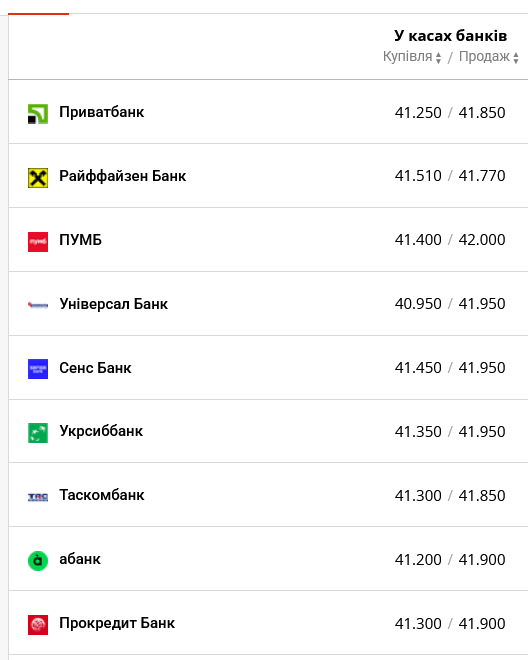This screenshot has height=660, width=528.
Task: Open the Приватбанк bank name link
Action: click(x=101, y=112)
